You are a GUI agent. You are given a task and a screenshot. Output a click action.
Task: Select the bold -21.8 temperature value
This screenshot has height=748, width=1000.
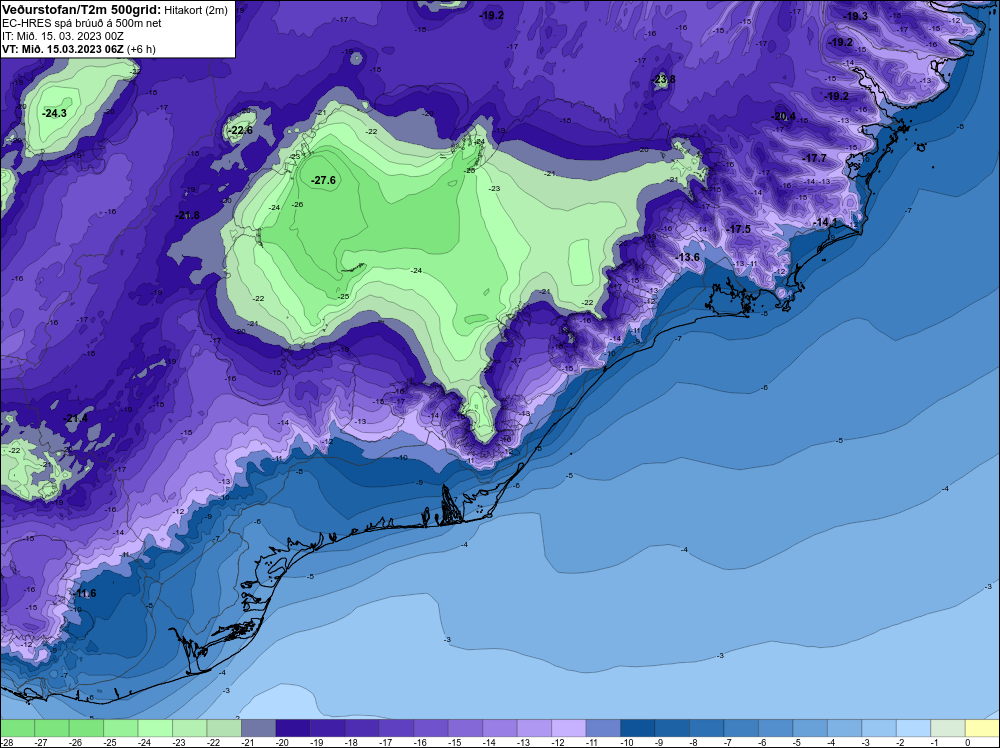188,216
